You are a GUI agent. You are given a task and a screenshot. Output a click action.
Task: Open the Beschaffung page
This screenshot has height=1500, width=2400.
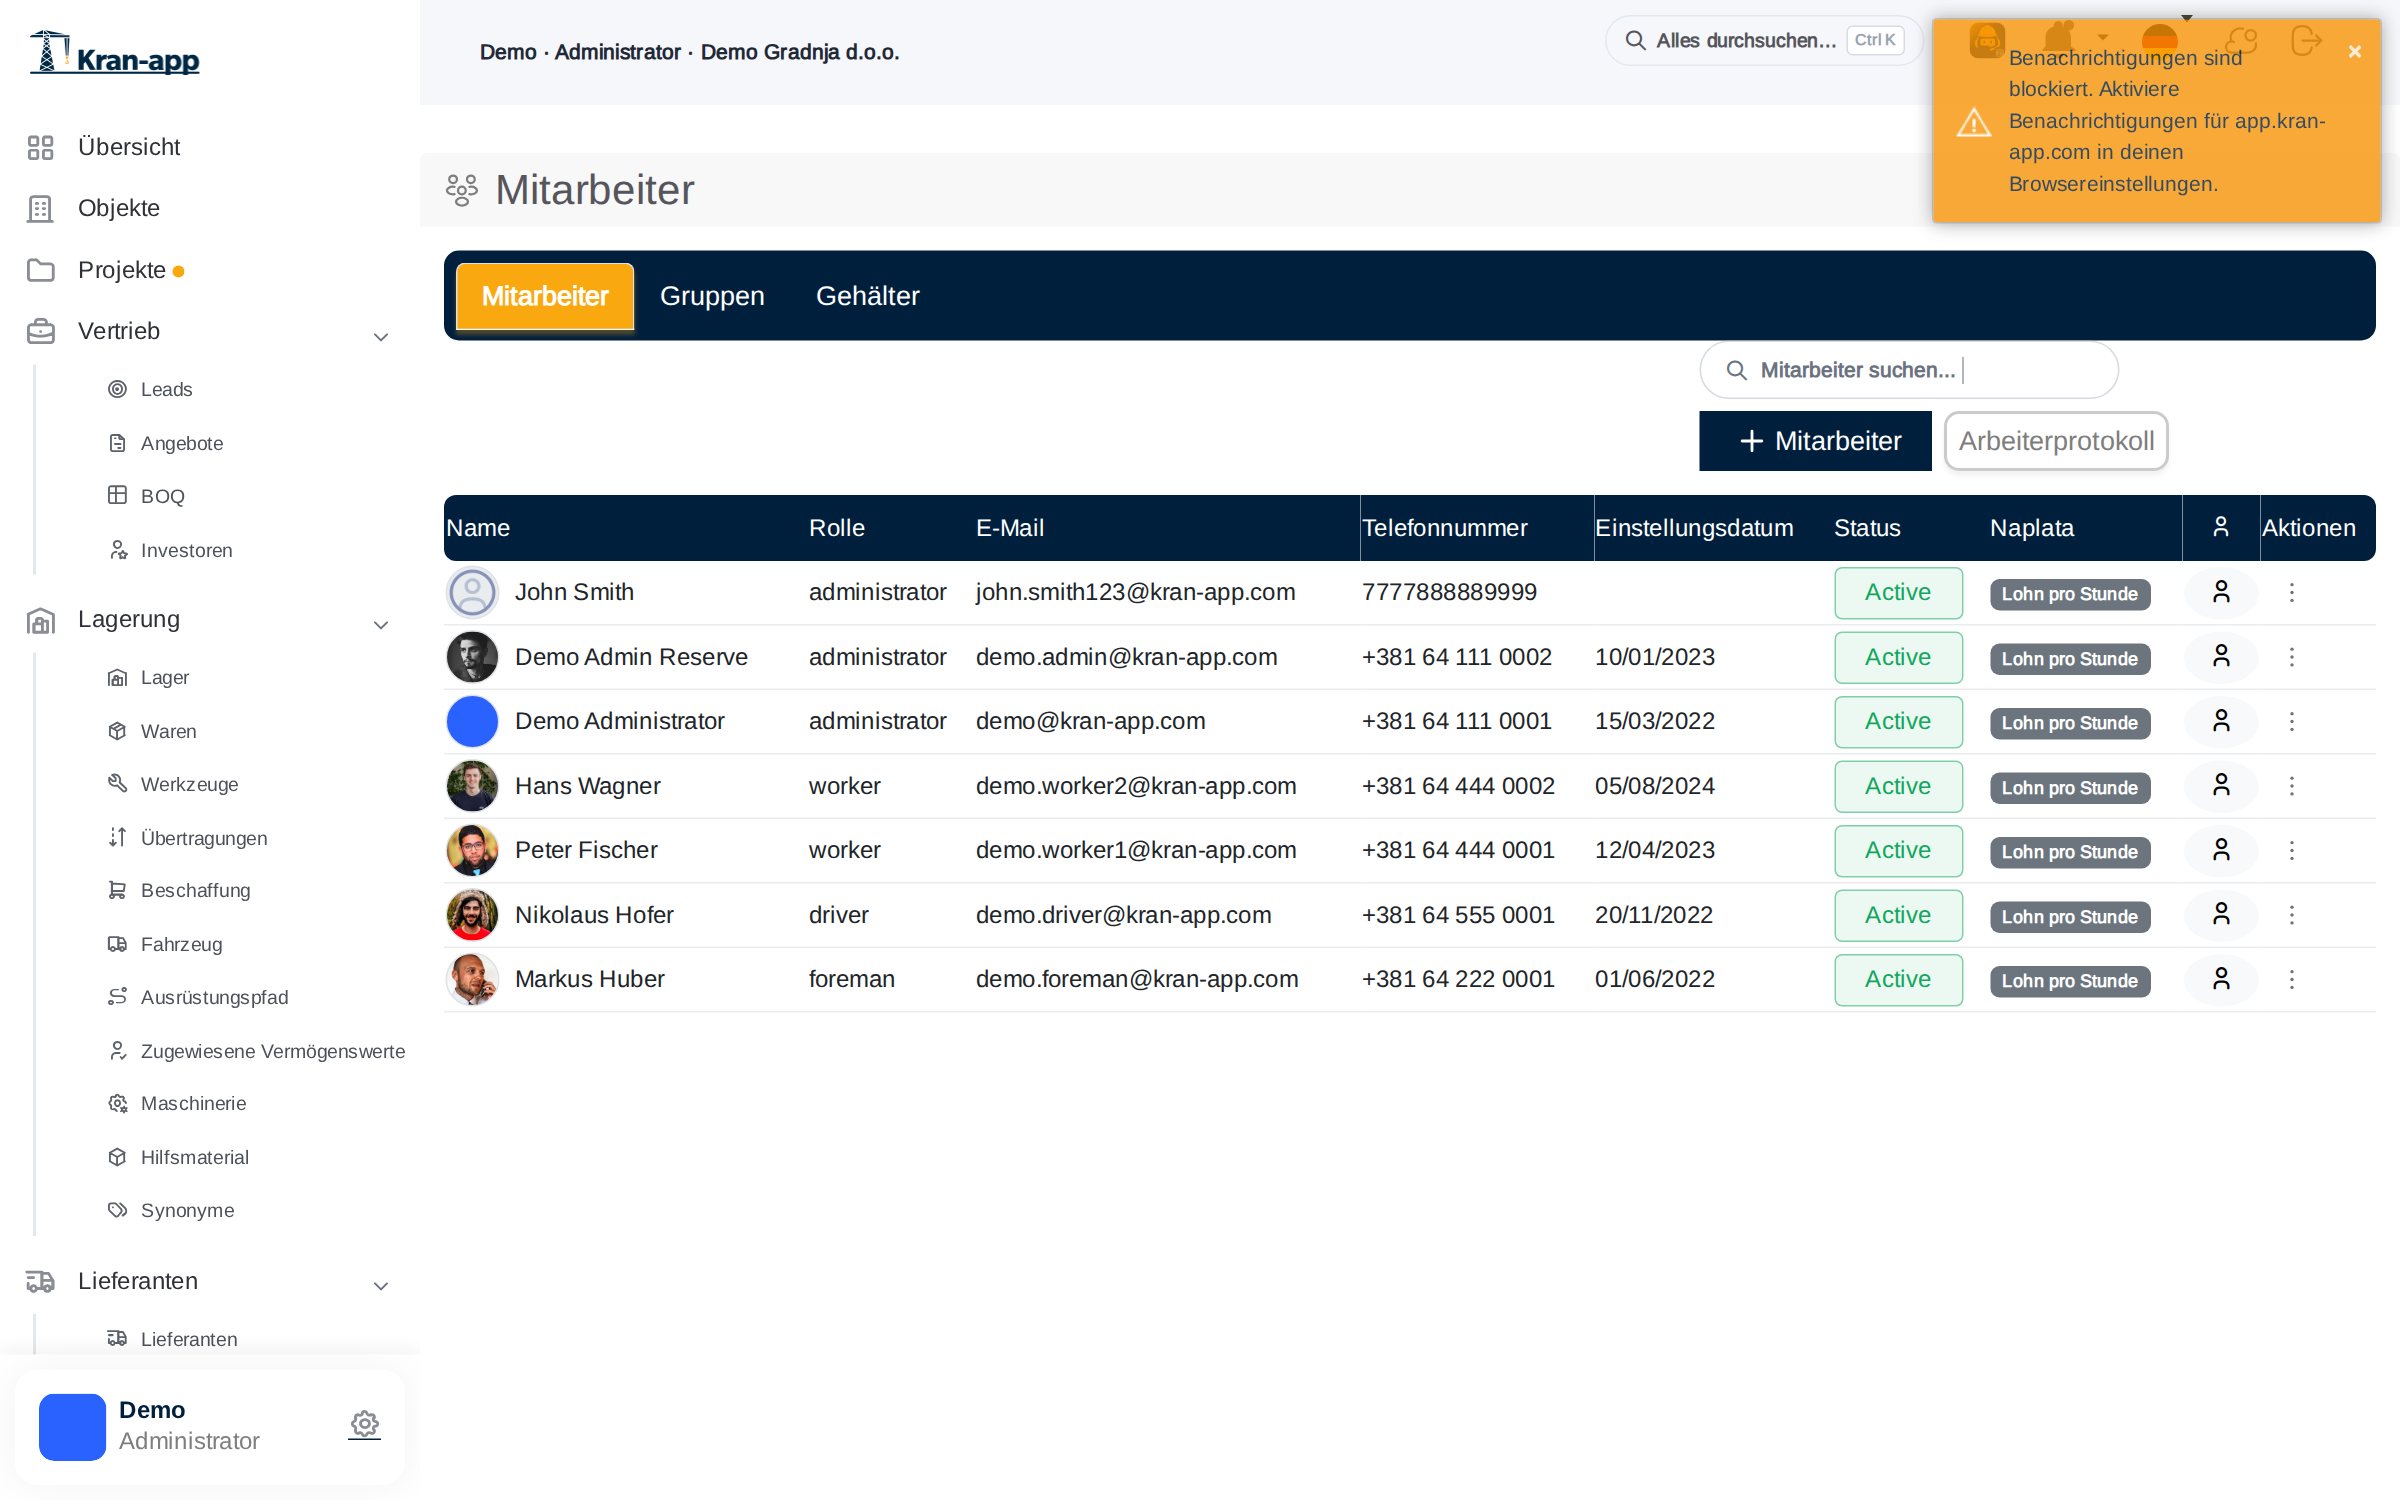point(195,890)
